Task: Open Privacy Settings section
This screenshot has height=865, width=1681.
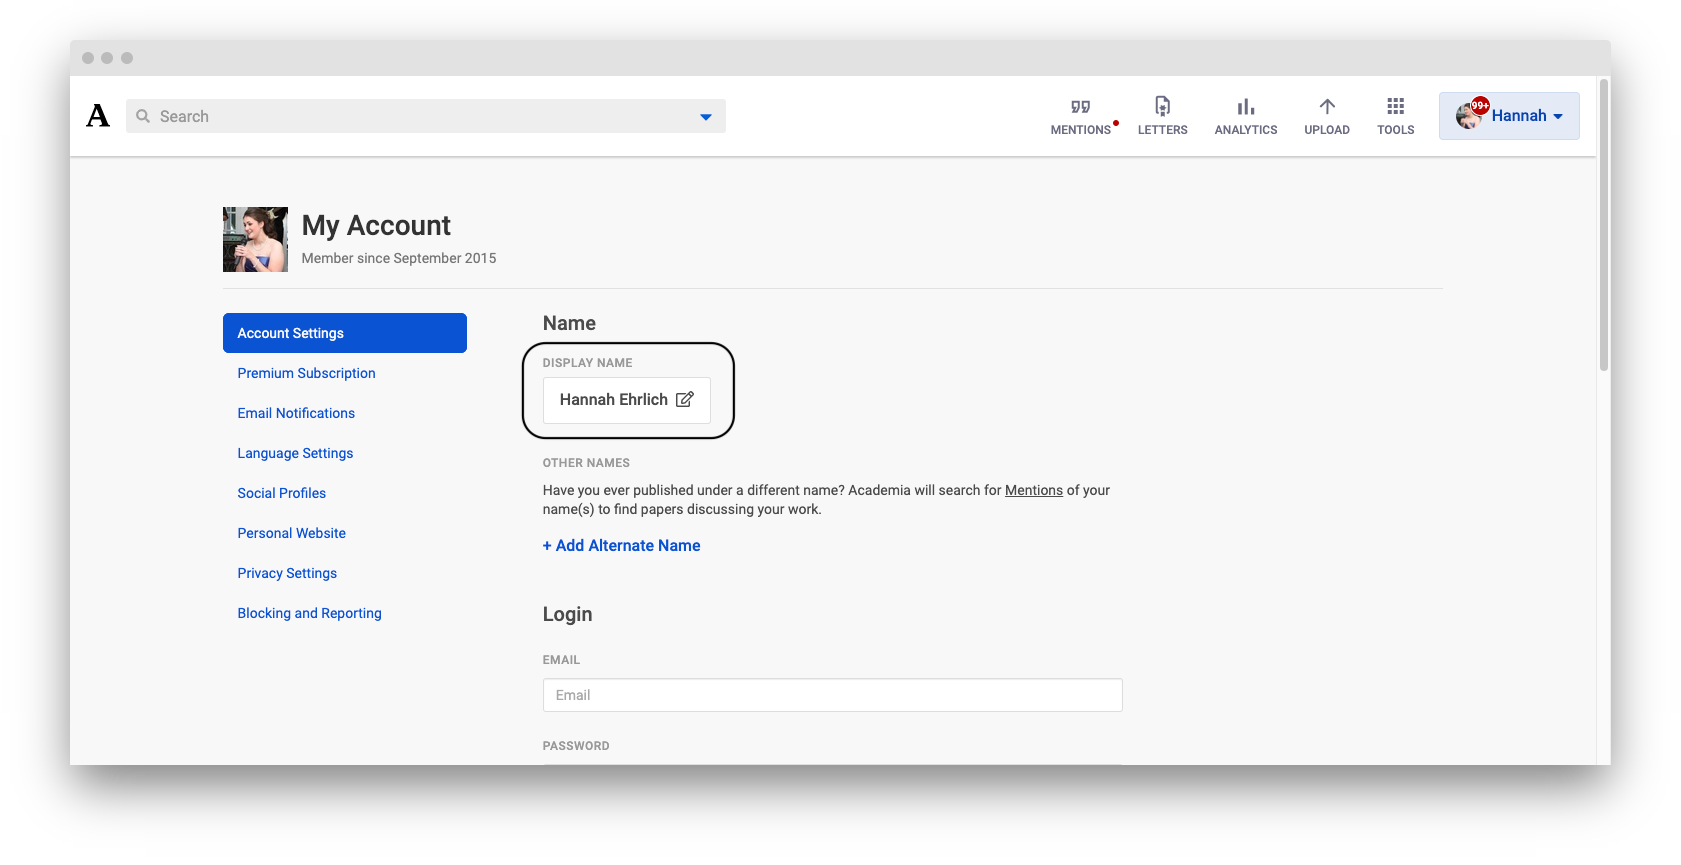Action: pos(287,573)
